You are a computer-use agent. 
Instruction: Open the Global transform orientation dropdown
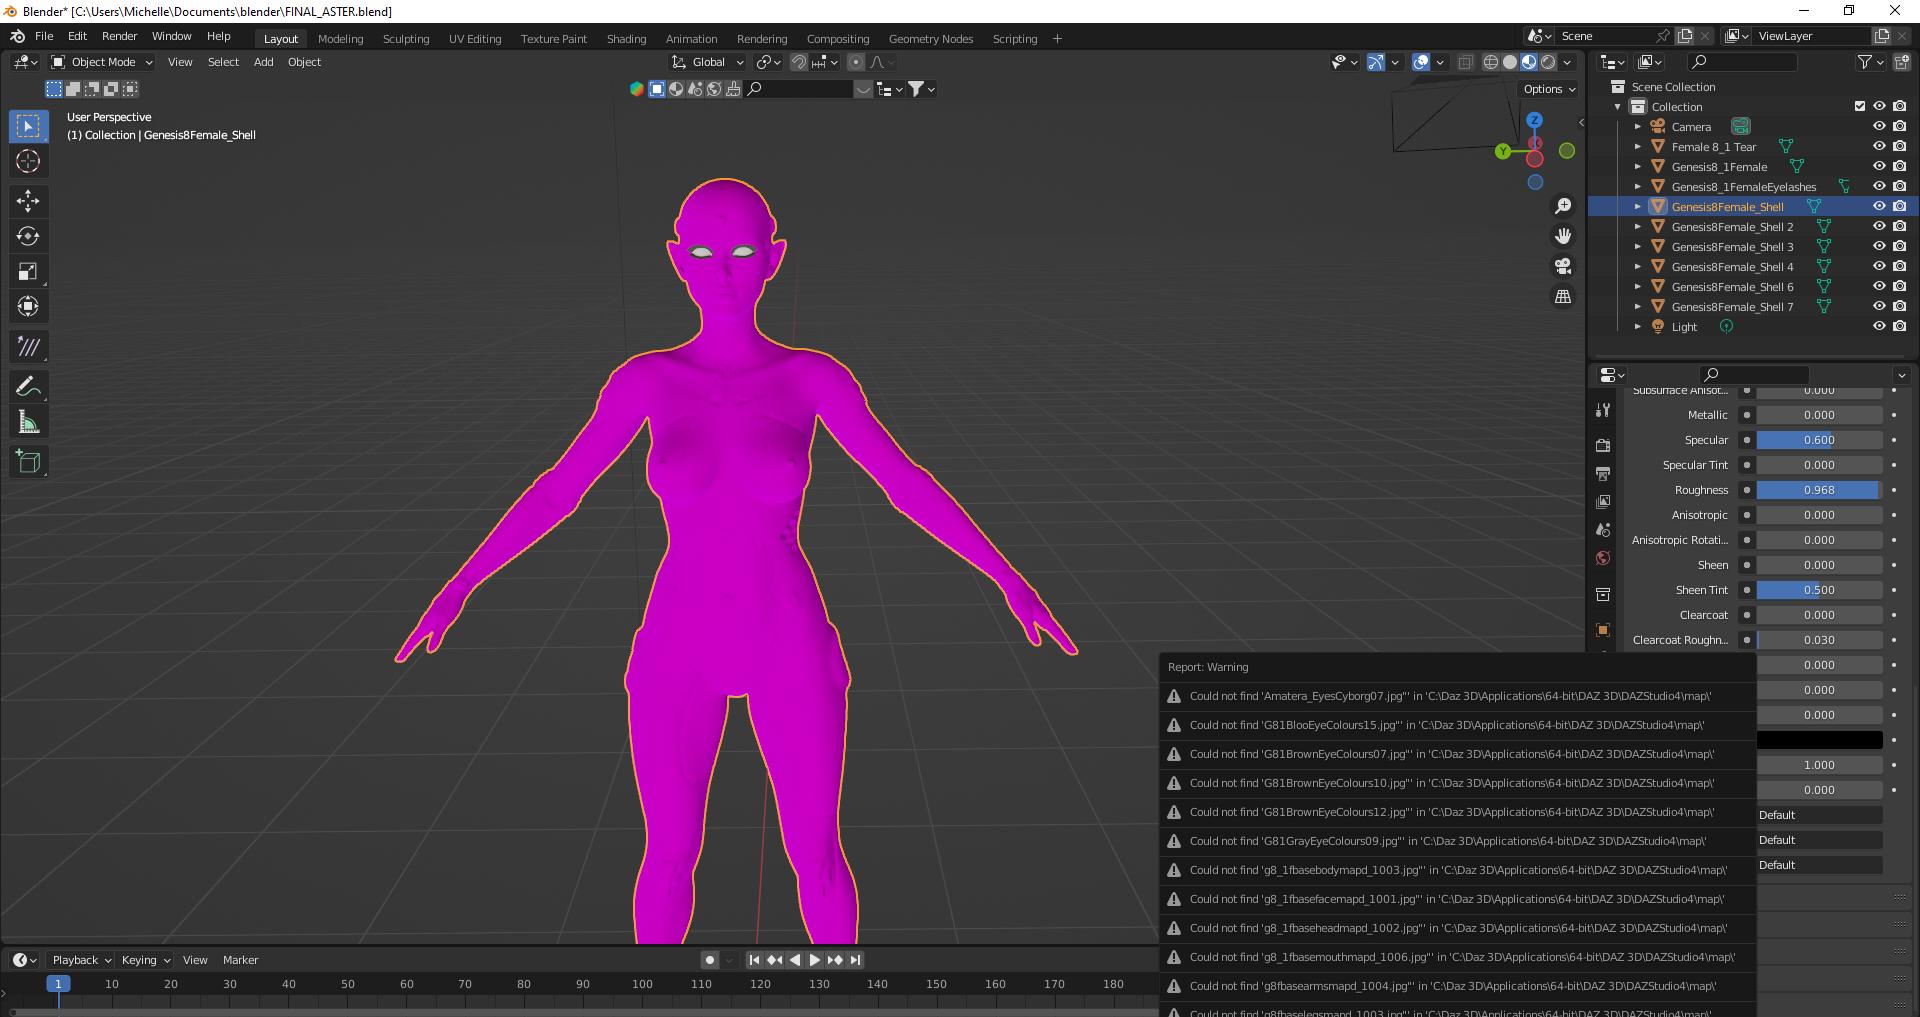706,62
